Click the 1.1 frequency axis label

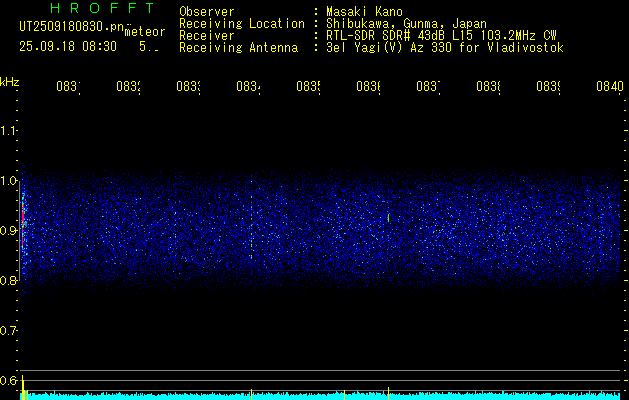[x=9, y=131]
